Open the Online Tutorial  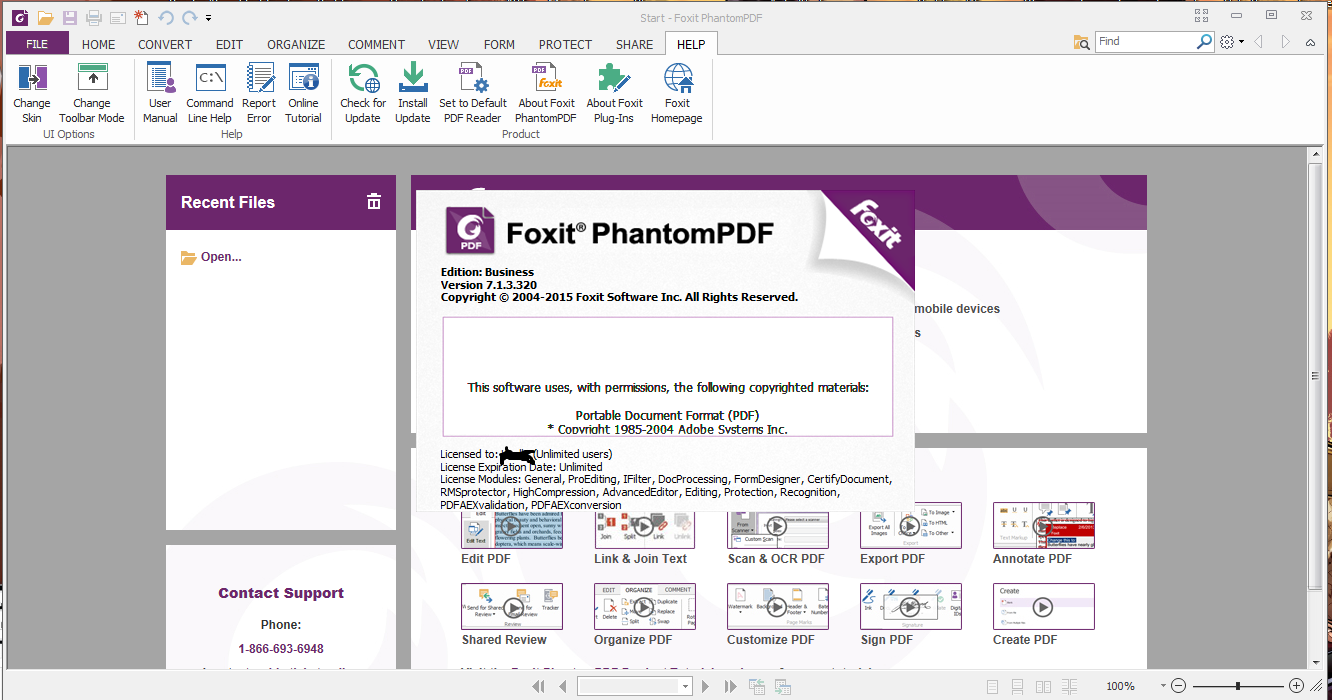[x=306, y=92]
